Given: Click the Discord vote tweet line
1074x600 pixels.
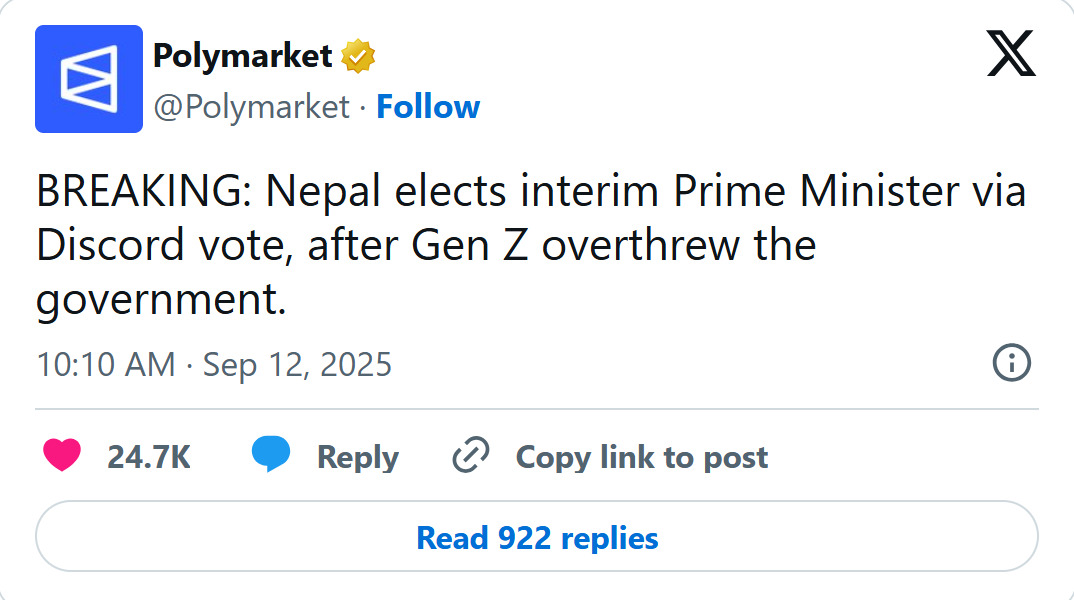Looking at the screenshot, I should (426, 245).
